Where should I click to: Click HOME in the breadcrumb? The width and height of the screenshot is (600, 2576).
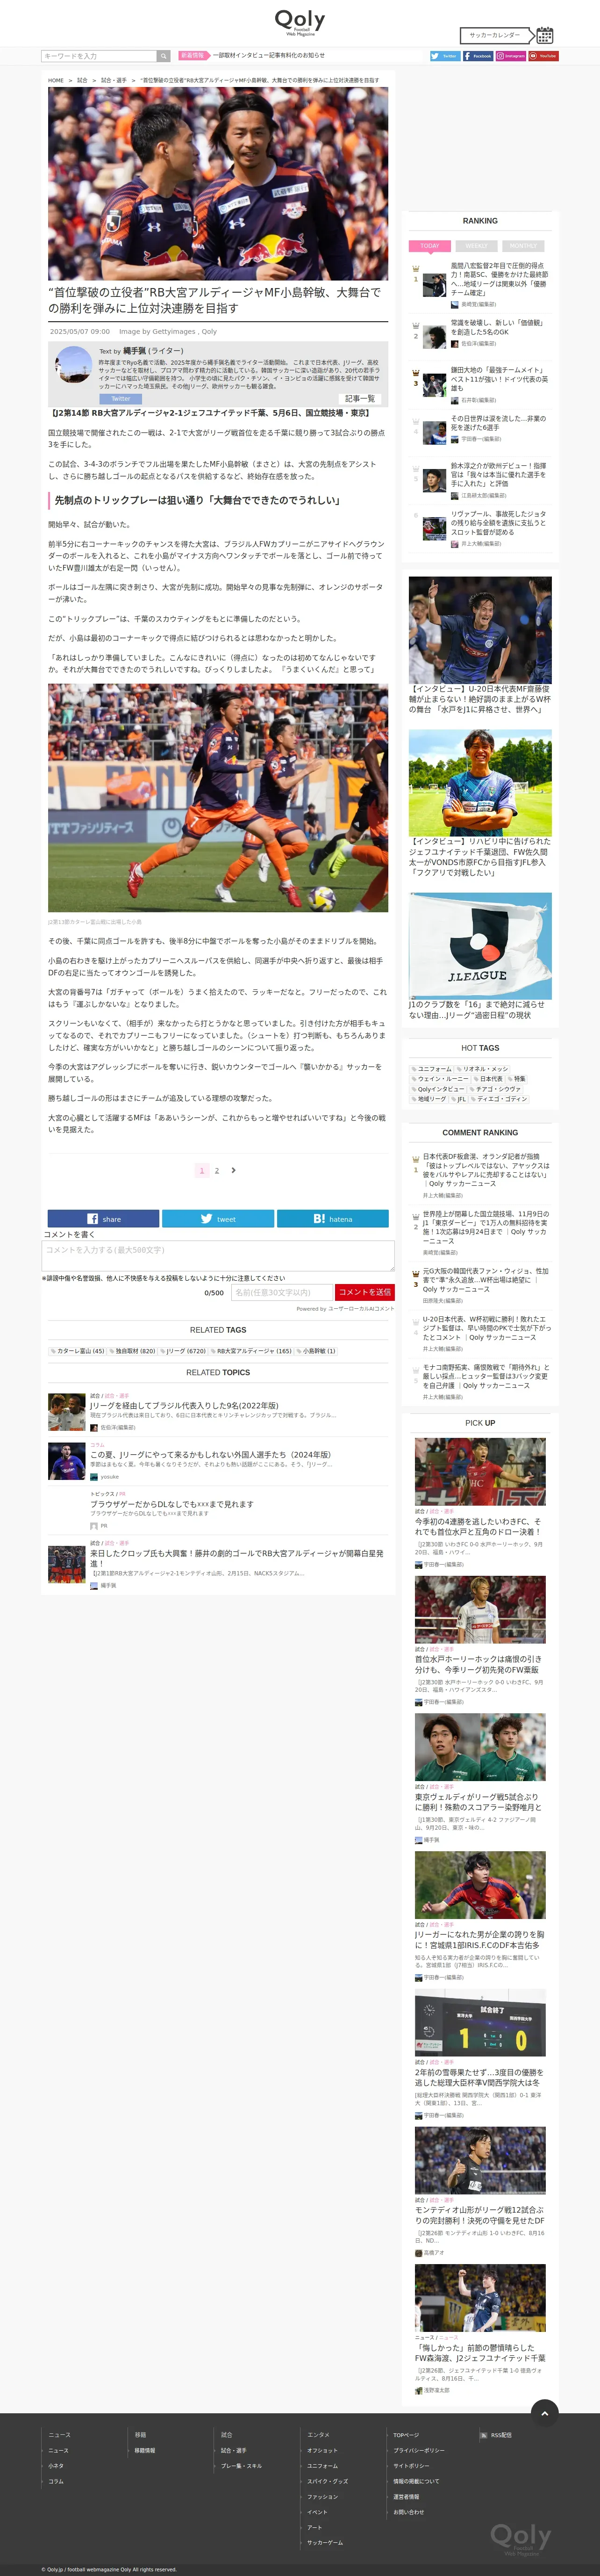(56, 80)
